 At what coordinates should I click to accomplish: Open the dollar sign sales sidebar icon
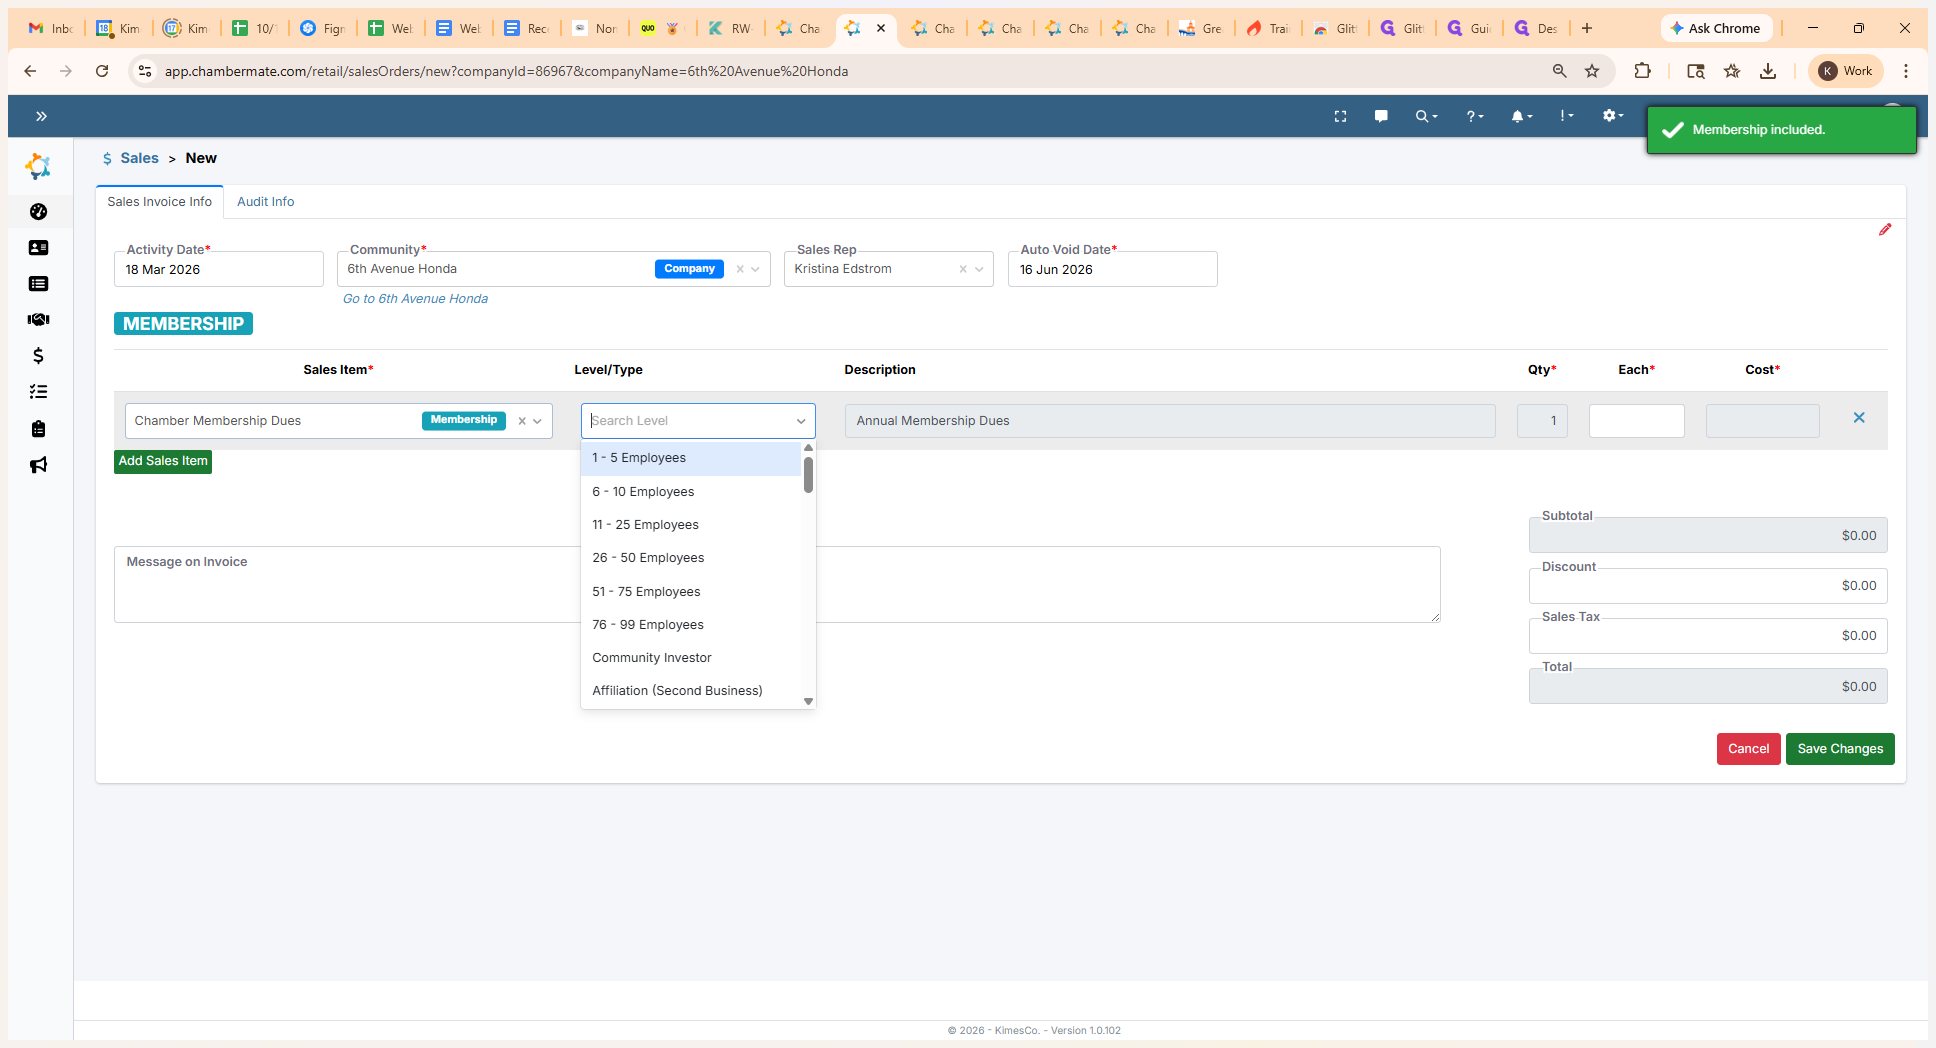[38, 356]
